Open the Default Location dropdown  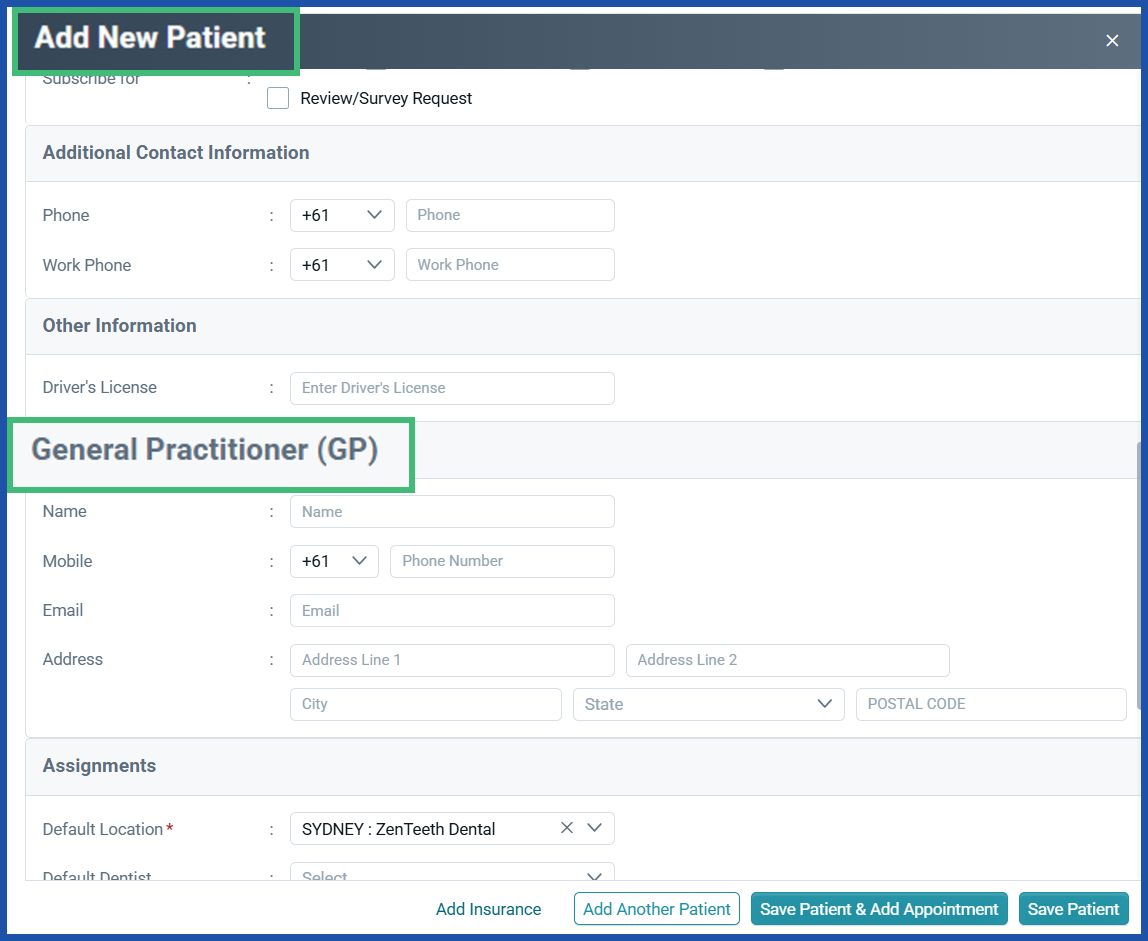[594, 828]
